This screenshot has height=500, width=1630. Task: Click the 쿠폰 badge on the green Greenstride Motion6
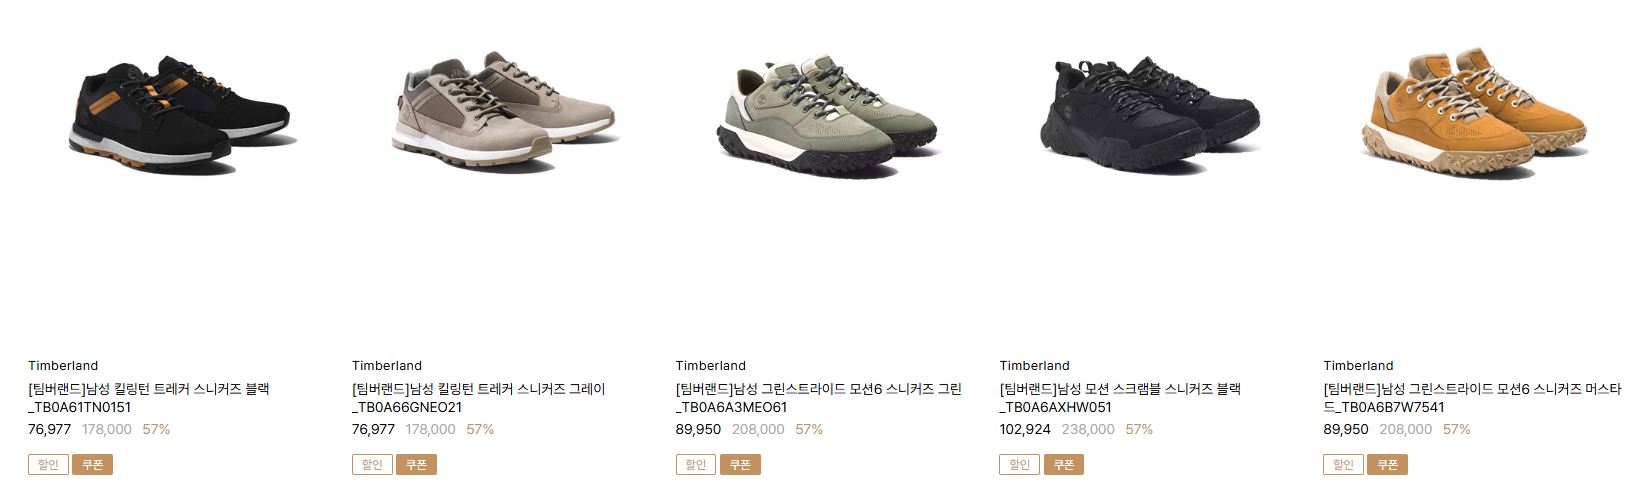click(740, 465)
